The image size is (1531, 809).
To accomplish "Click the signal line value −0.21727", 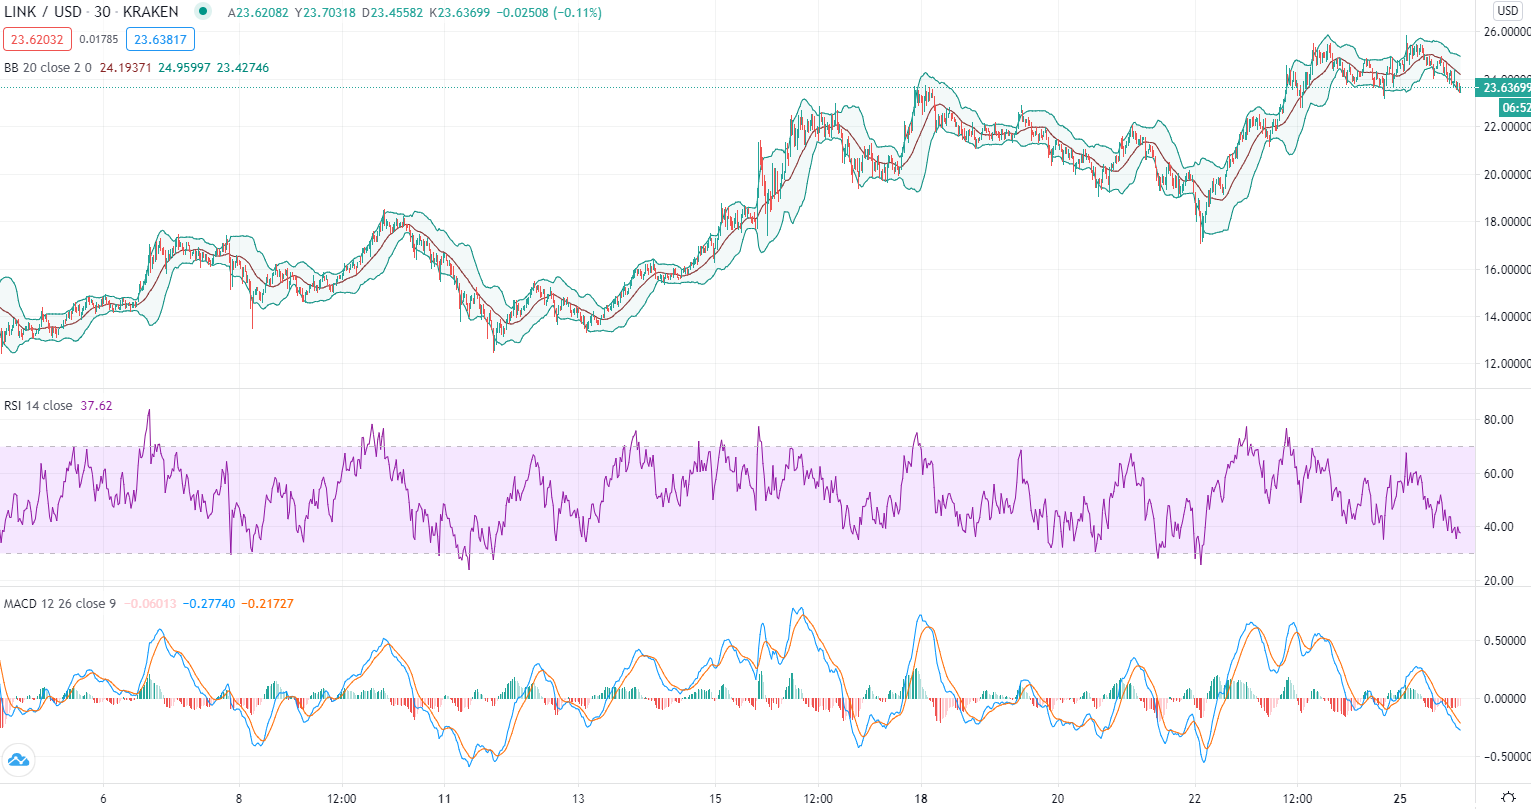I will [x=268, y=604].
